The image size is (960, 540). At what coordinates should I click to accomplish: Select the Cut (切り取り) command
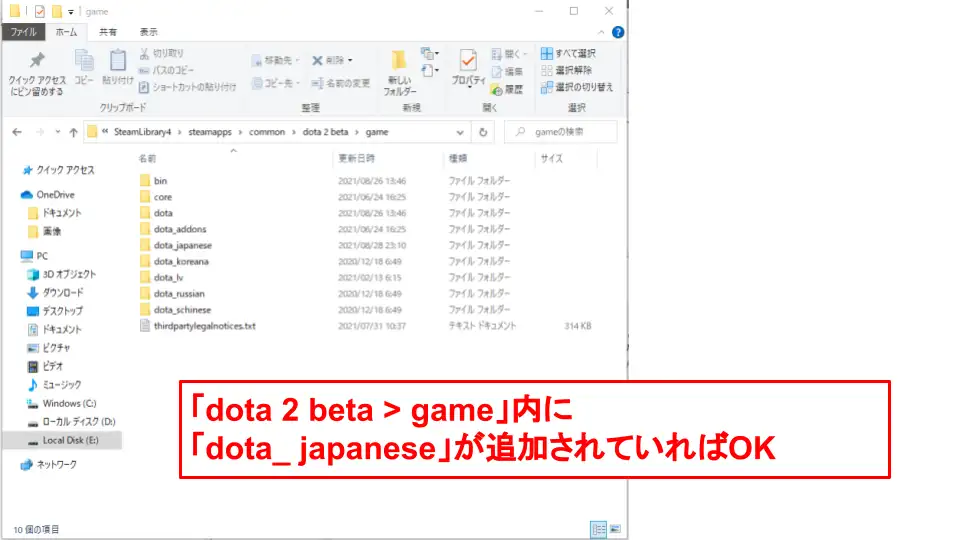pyautogui.click(x=162, y=53)
